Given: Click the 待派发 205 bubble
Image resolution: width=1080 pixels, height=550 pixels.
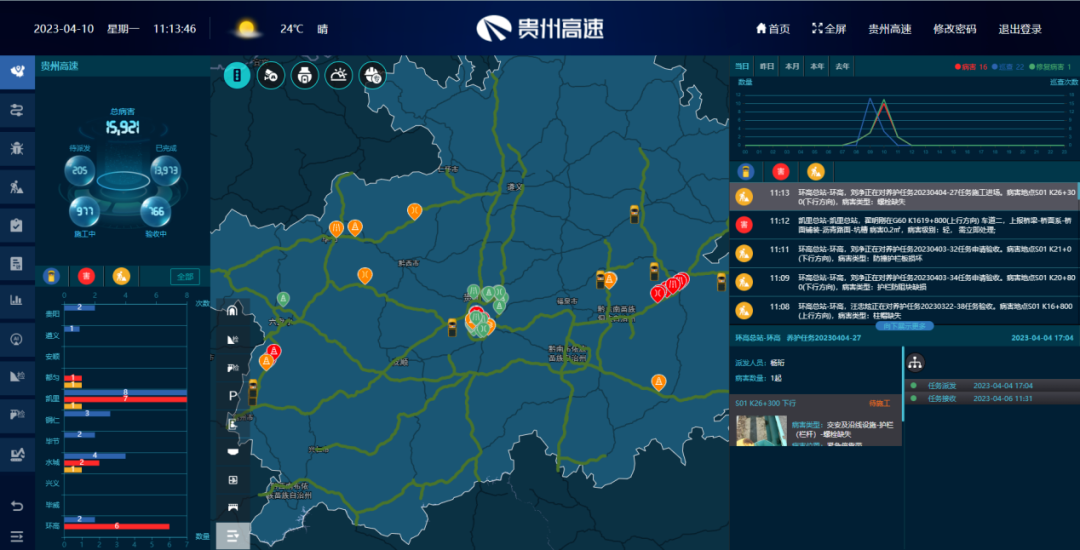Looking at the screenshot, I should tap(79, 171).
